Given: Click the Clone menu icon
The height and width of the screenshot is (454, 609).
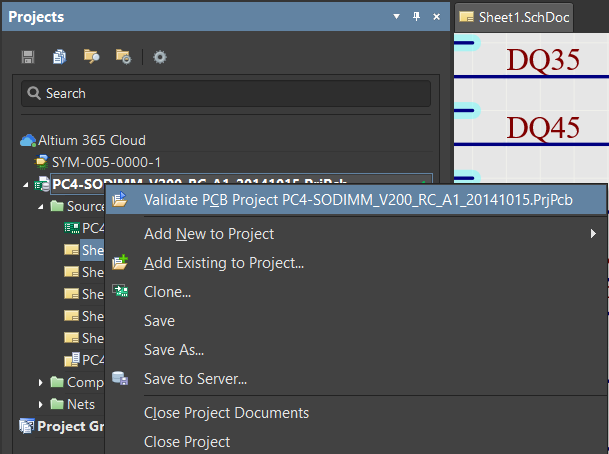Looking at the screenshot, I should (x=120, y=290).
